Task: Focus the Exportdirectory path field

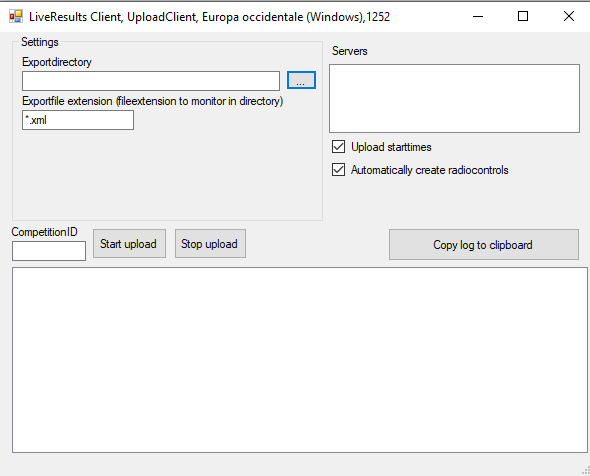Action: pos(151,81)
